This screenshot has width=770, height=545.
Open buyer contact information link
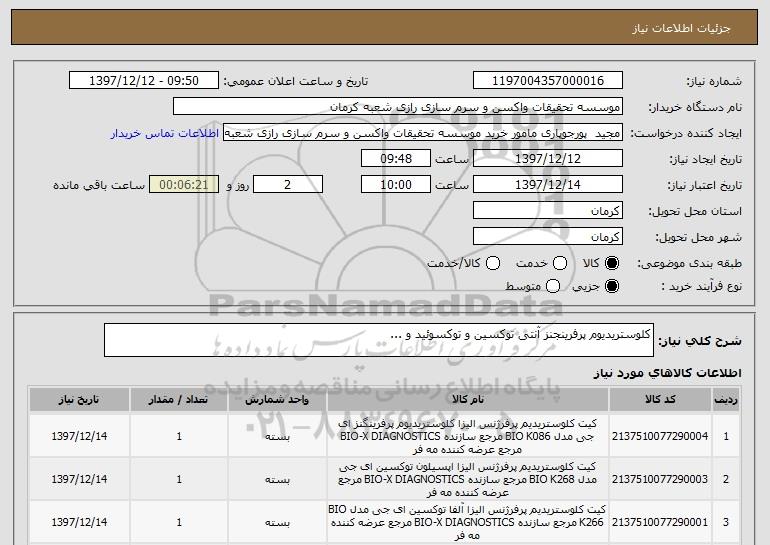point(165,133)
